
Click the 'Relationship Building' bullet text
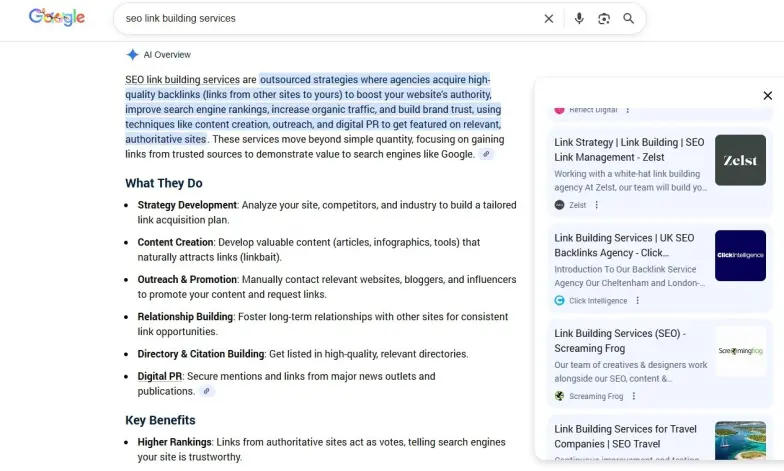coord(185,316)
